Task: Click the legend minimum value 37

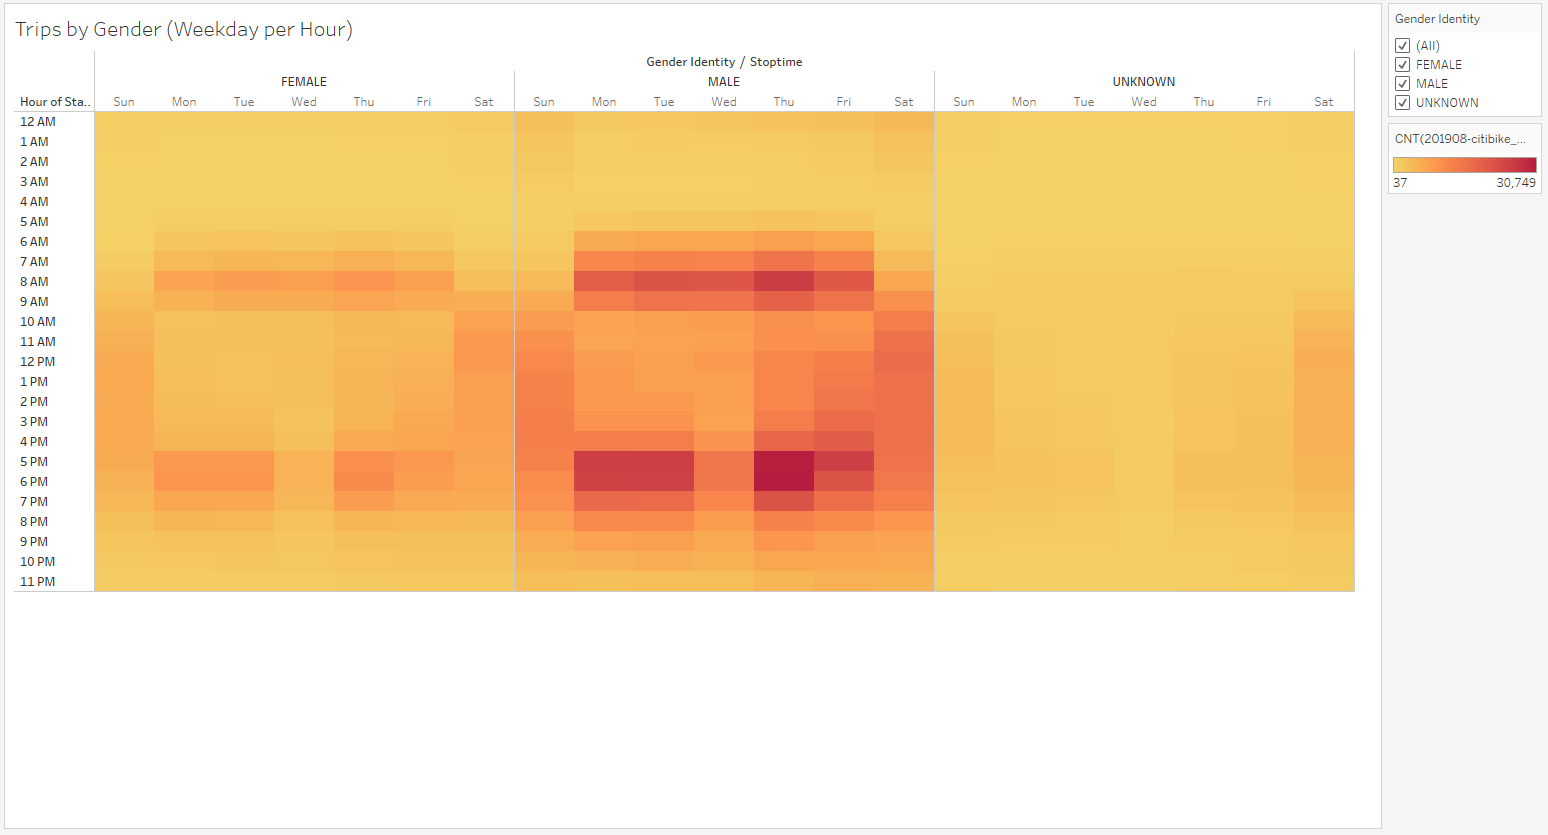Action: pos(1400,183)
